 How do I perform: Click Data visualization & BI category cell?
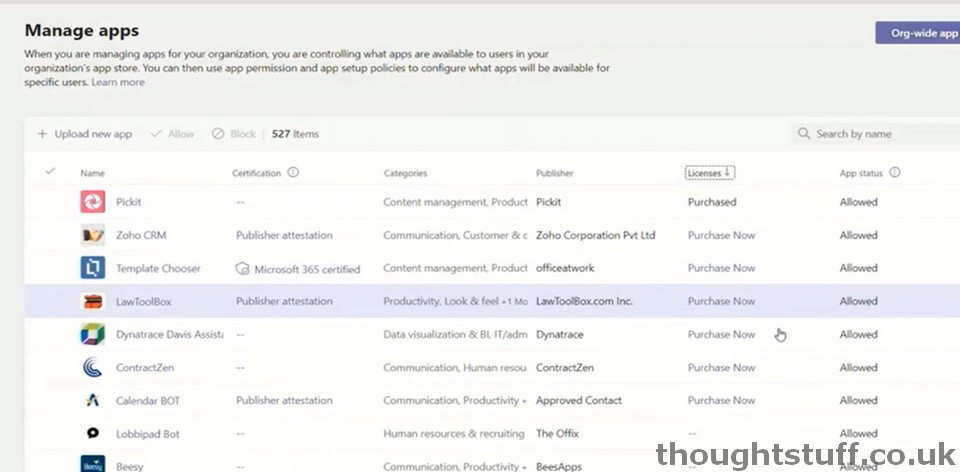click(x=455, y=334)
